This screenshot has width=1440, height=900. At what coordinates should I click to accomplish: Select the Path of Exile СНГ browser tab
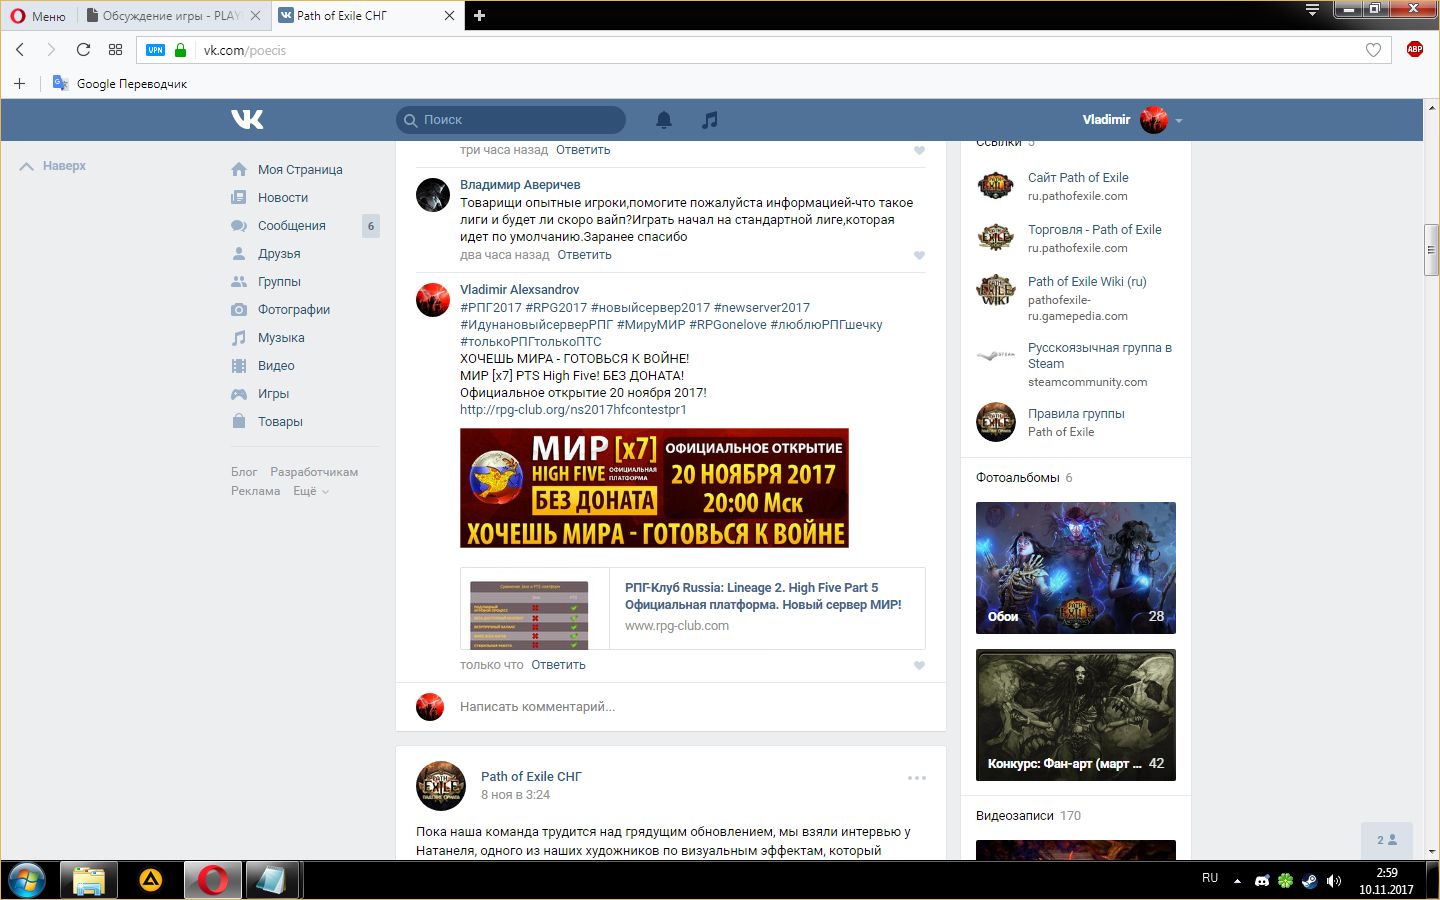coord(366,16)
